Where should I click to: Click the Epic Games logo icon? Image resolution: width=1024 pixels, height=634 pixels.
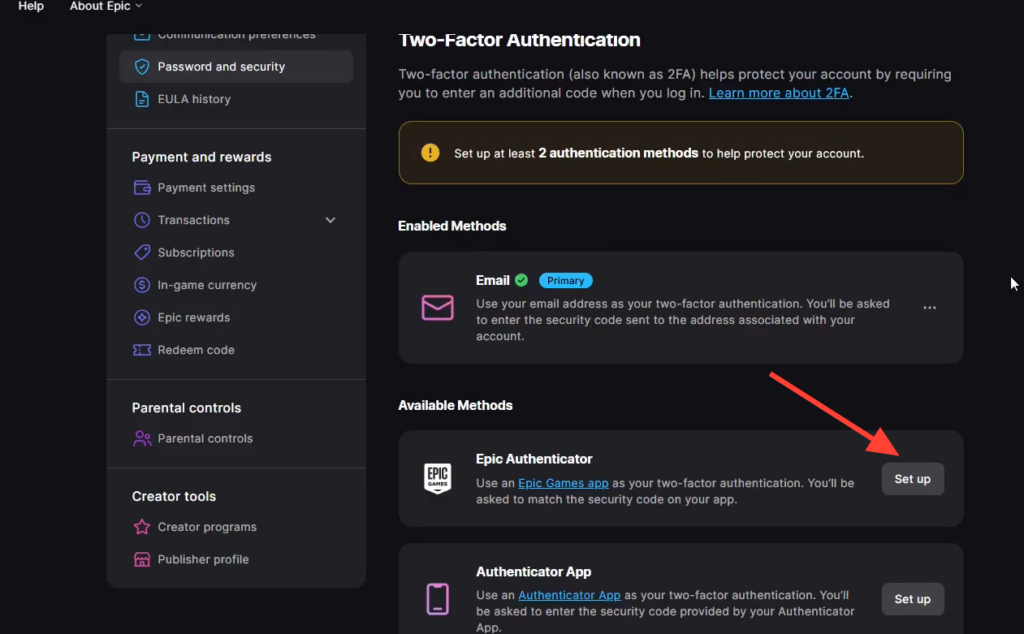(x=438, y=479)
